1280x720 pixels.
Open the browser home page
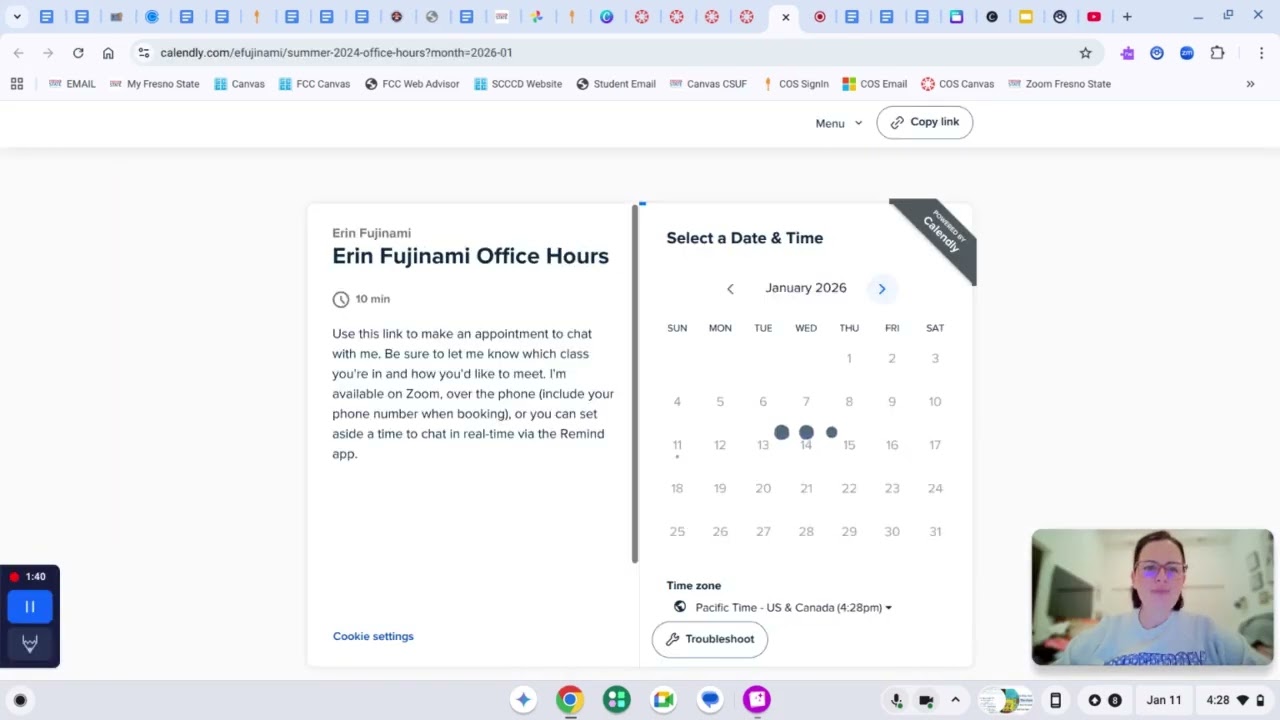click(x=108, y=53)
